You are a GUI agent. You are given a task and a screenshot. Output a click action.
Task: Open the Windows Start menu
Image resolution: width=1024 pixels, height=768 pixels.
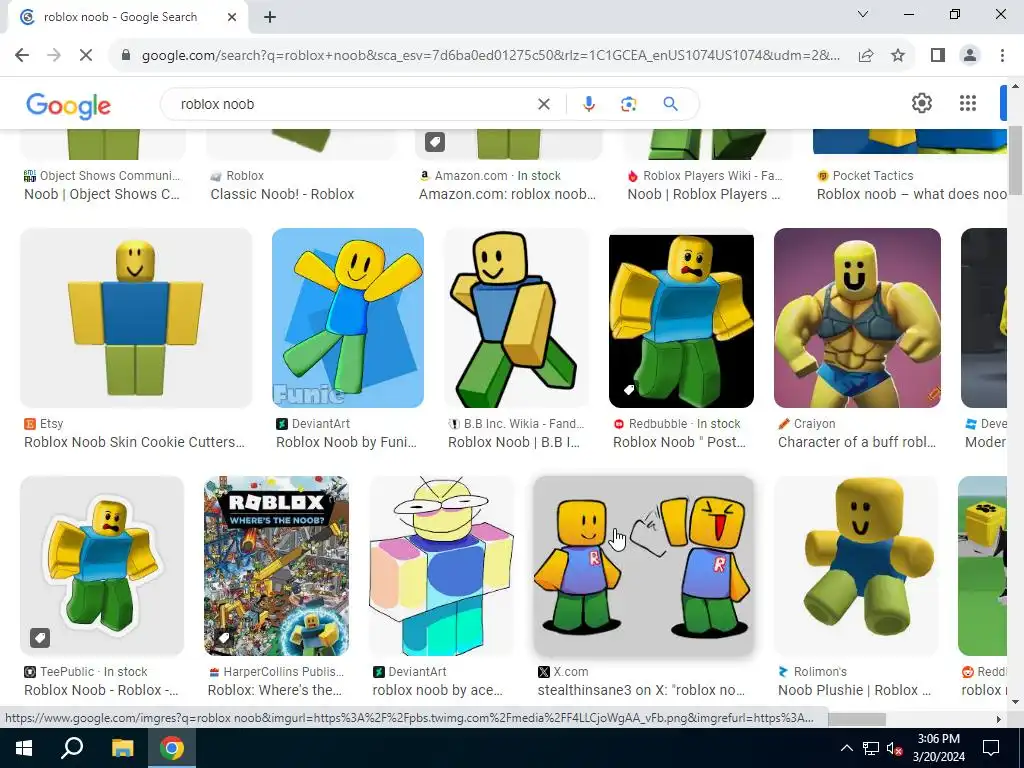pos(24,748)
